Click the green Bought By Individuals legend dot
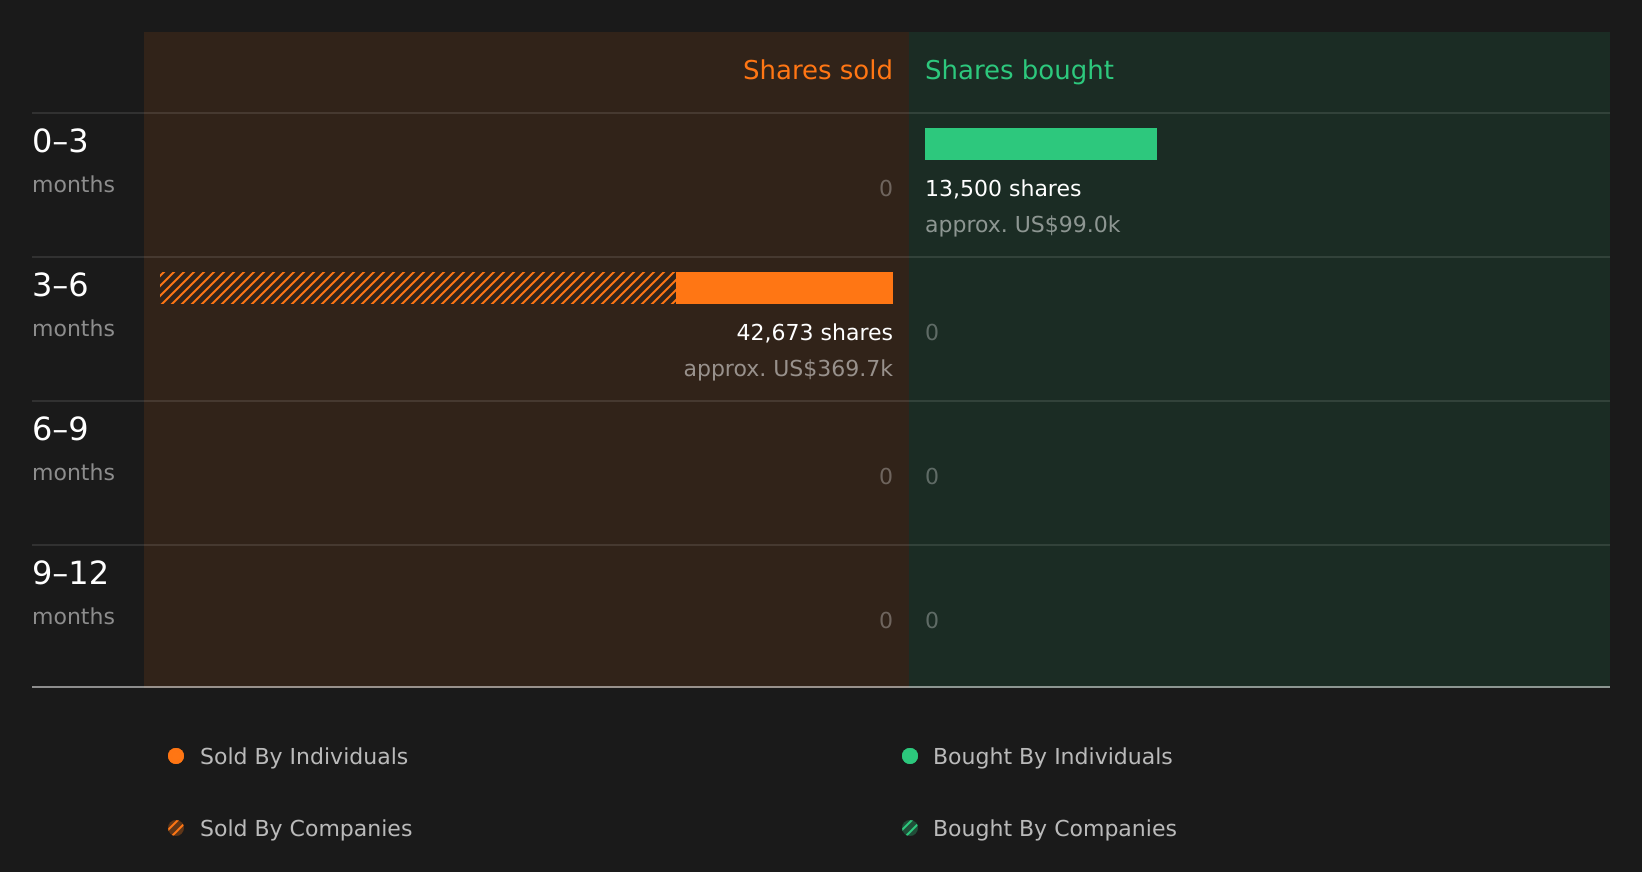This screenshot has height=872, width=1642. 910,756
